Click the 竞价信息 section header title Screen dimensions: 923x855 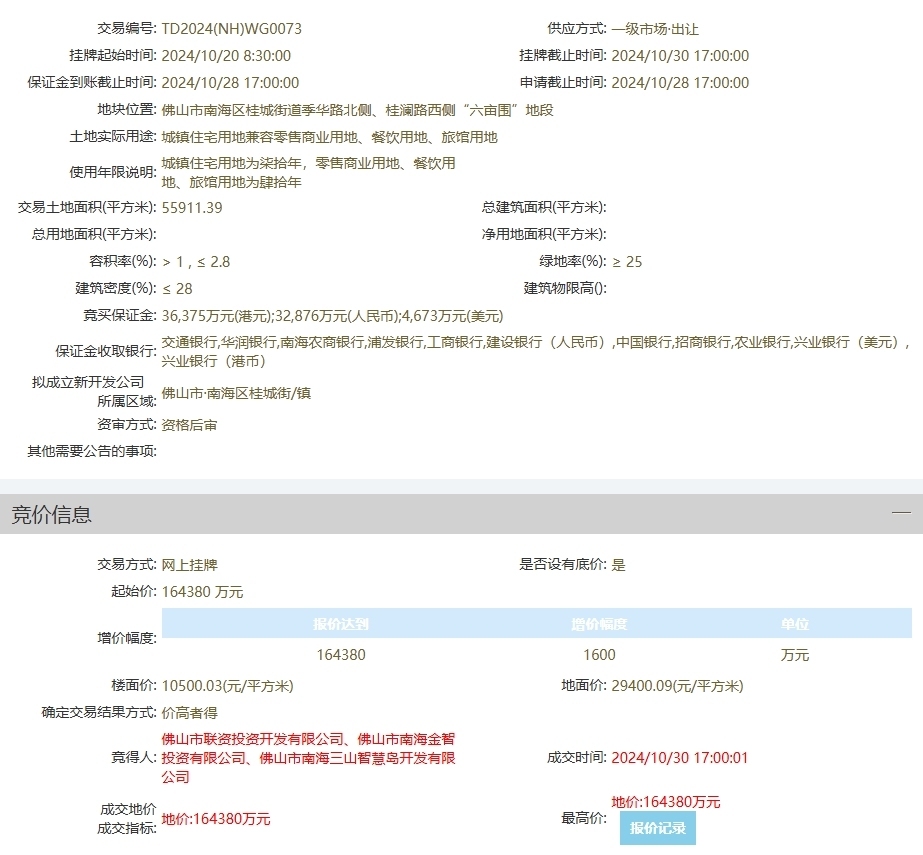[52, 515]
